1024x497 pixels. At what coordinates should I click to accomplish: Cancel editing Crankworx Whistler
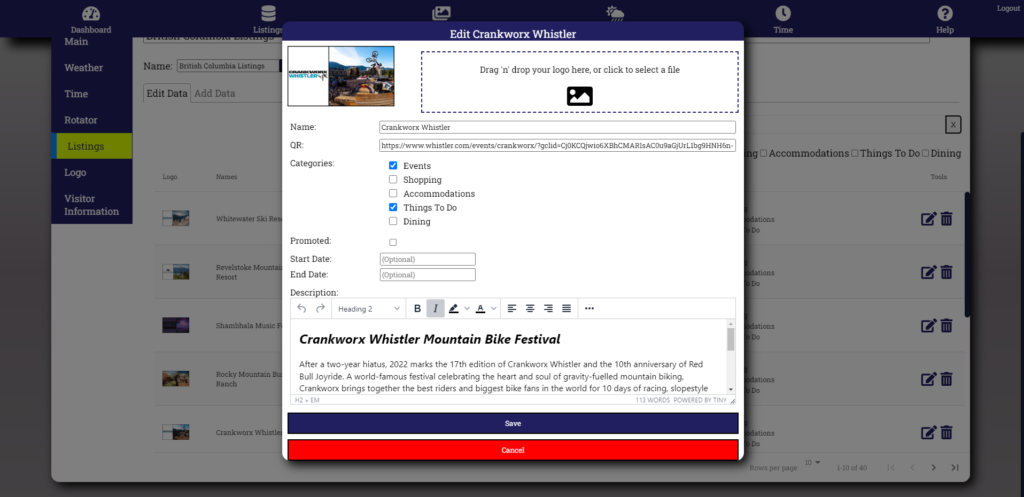coord(513,450)
